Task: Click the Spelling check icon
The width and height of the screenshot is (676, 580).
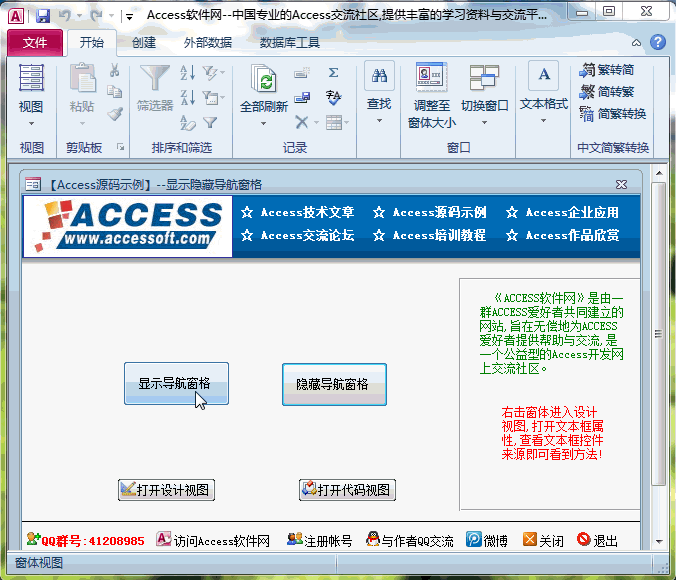Action: click(x=333, y=98)
